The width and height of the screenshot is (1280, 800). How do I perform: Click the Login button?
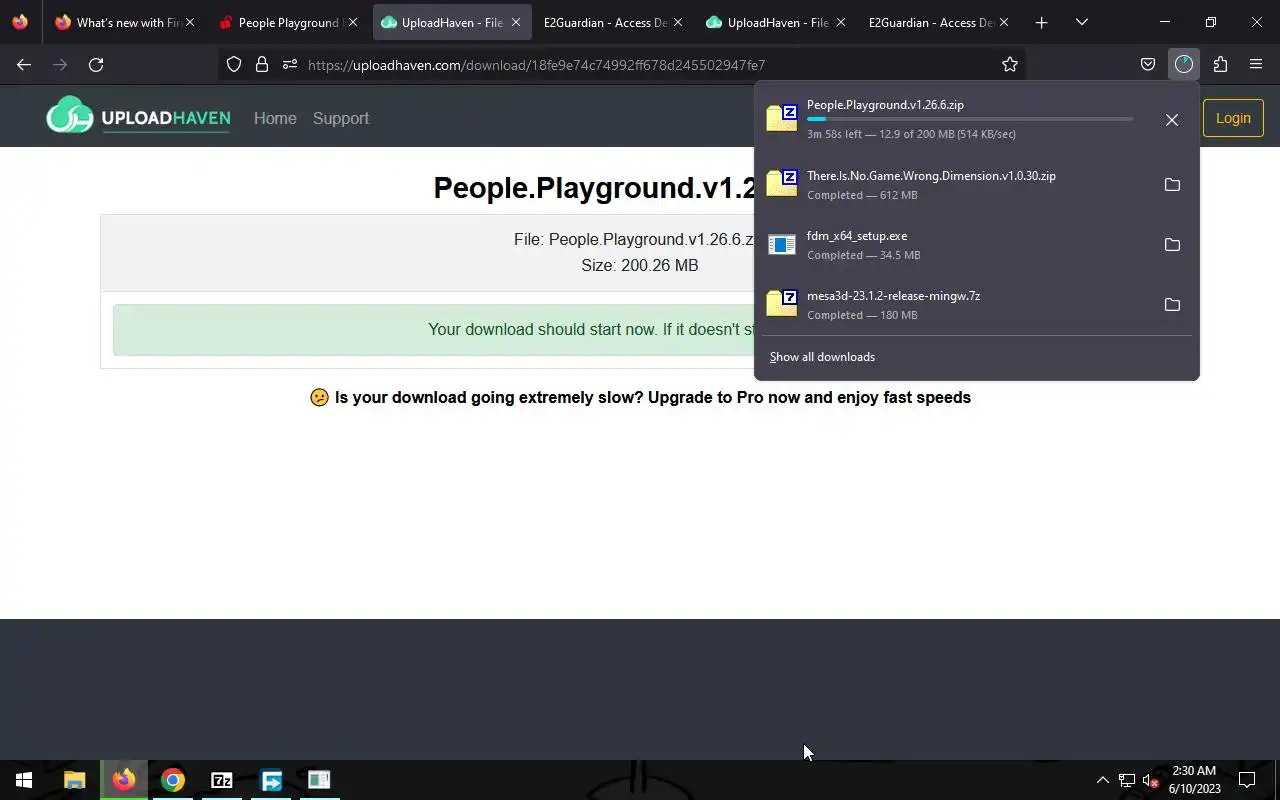tap(1233, 118)
